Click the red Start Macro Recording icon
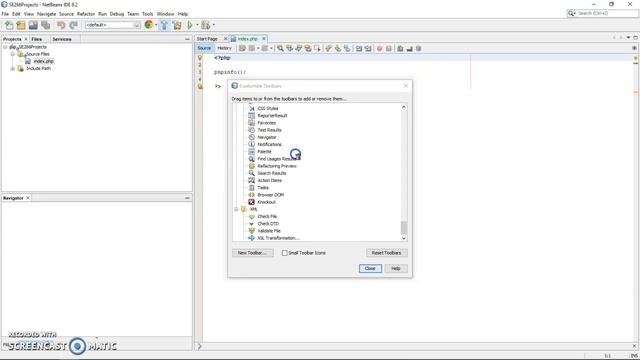This screenshot has width=640, height=360. 380,49
